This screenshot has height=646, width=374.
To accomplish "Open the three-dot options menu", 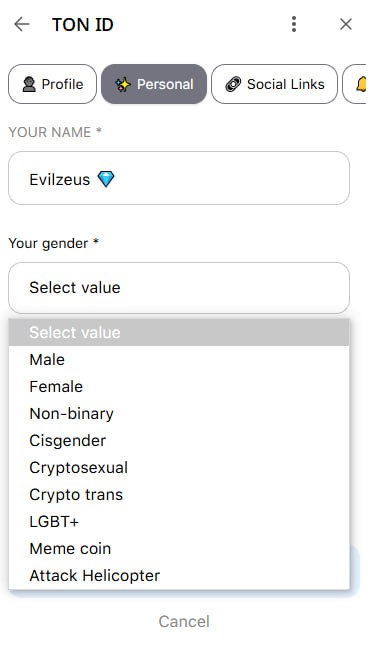I will (x=294, y=24).
